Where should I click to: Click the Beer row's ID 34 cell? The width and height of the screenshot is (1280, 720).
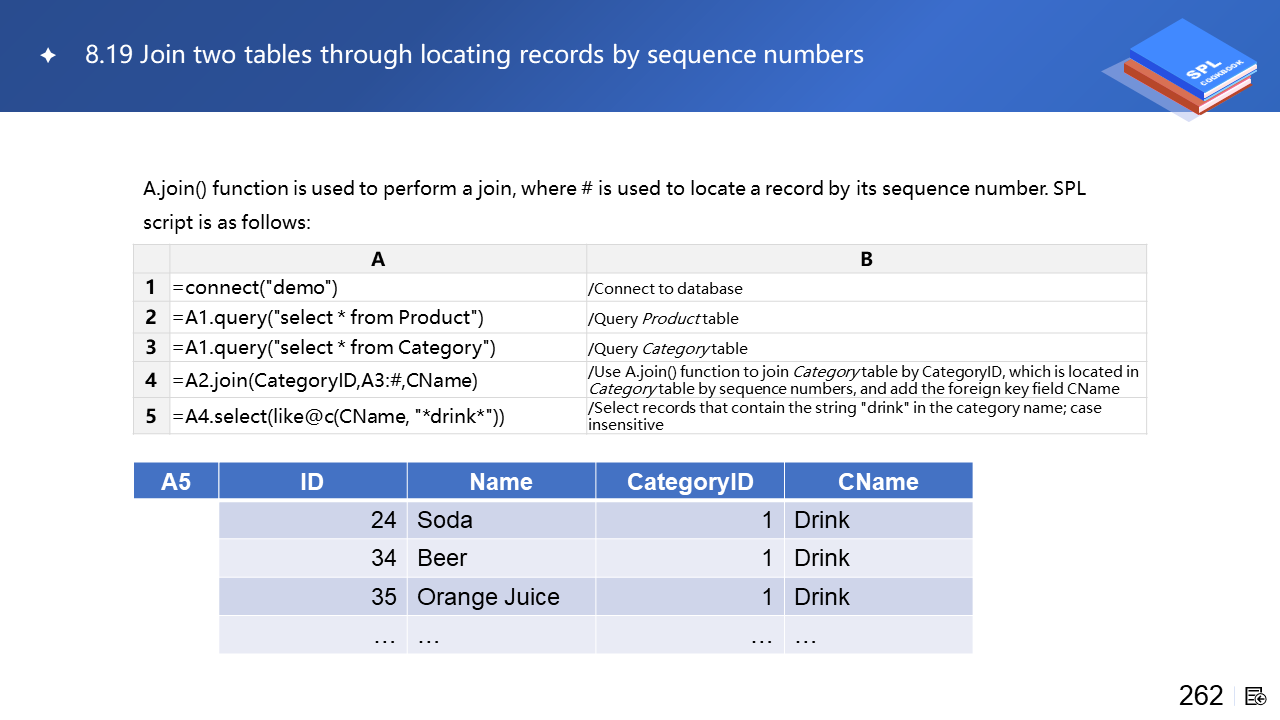coord(312,558)
